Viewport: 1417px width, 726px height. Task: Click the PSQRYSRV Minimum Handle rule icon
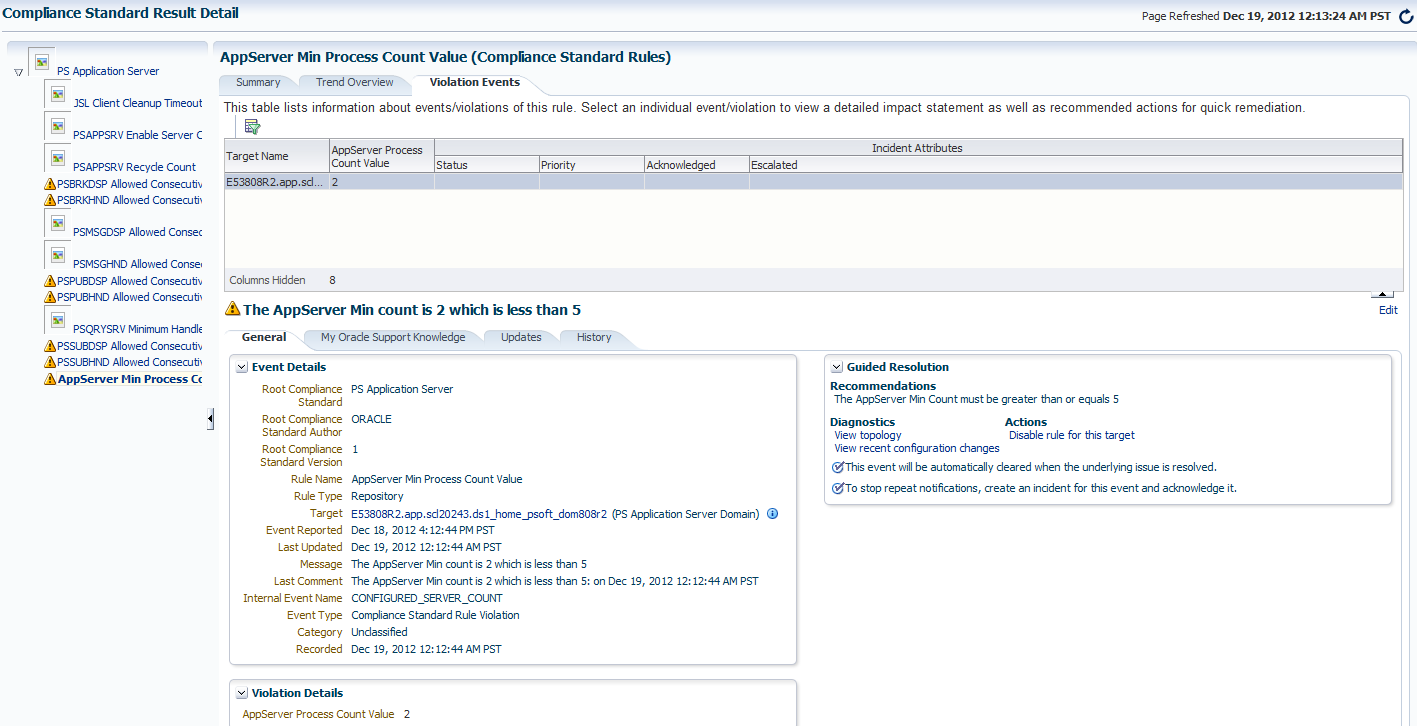click(58, 320)
